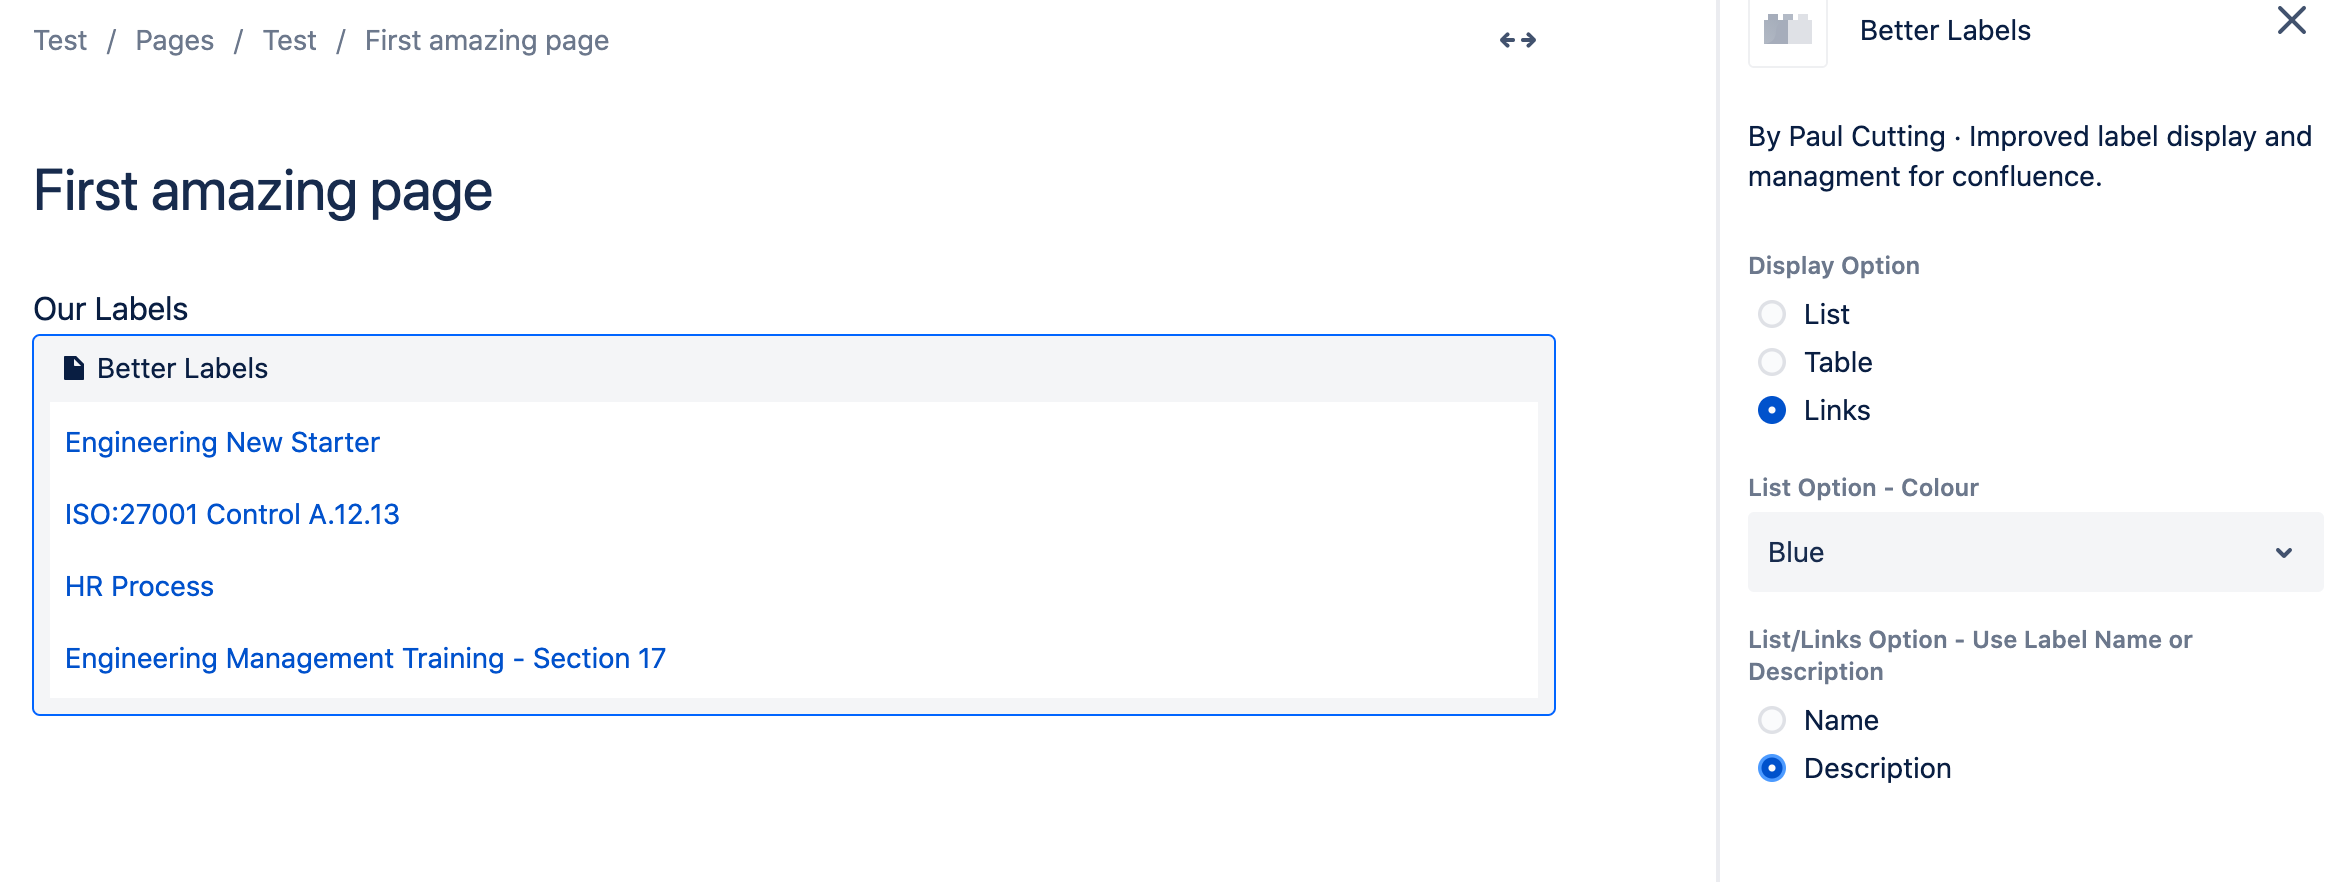Open the Engineering New Starter link

point(222,442)
